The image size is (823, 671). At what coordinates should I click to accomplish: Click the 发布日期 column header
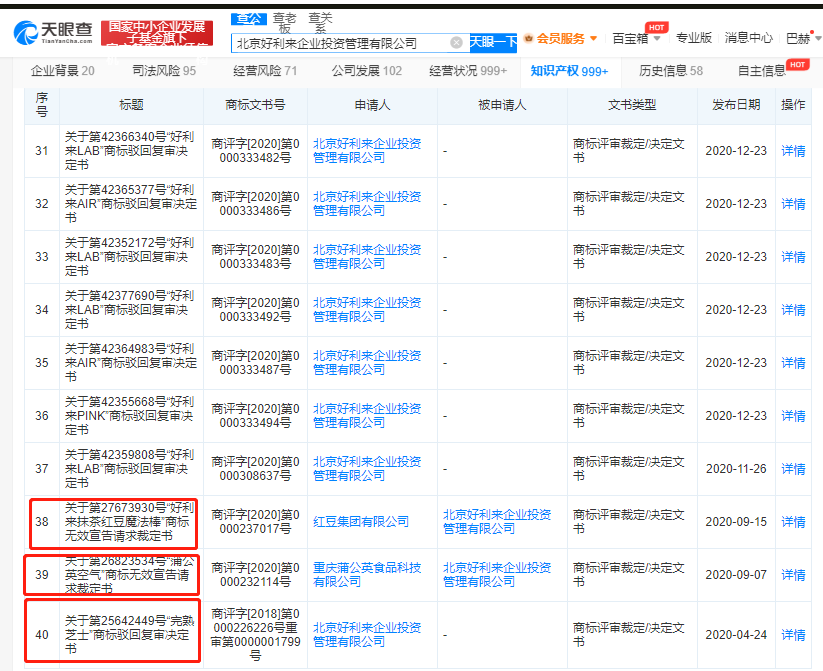pyautogui.click(x=736, y=105)
